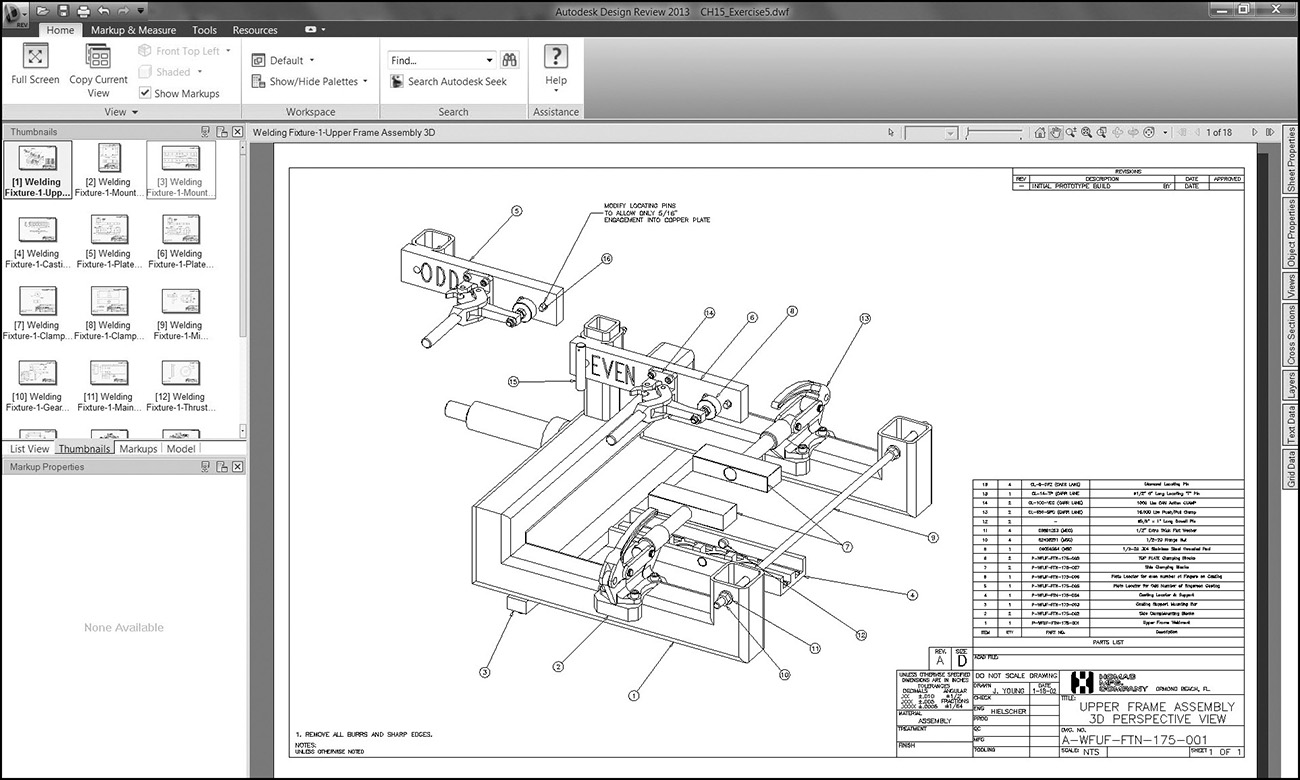The width and height of the screenshot is (1300, 780).
Task: Float the Markup Properties palette icon
Action: [x=222, y=467]
